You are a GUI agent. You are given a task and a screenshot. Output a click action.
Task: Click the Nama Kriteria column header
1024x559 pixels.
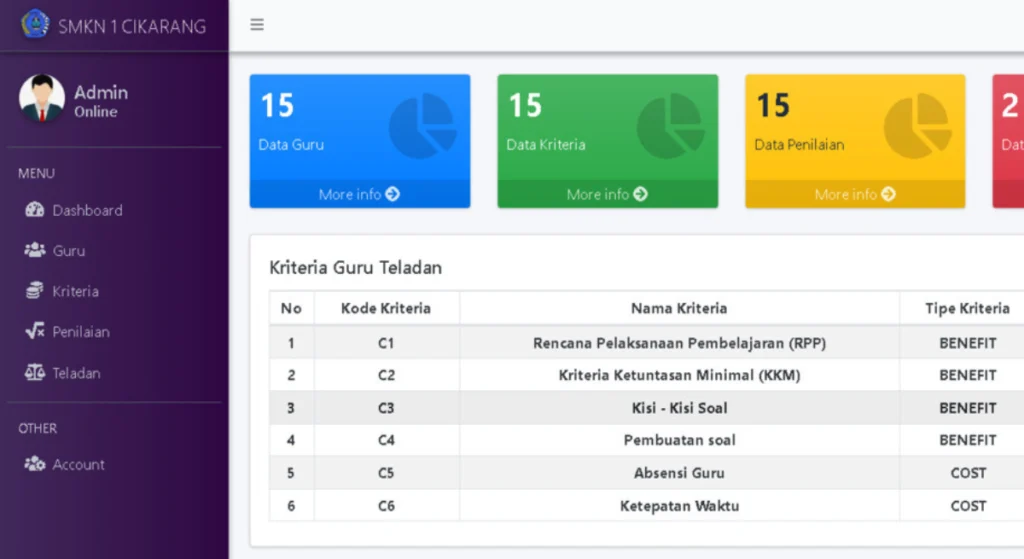click(678, 308)
